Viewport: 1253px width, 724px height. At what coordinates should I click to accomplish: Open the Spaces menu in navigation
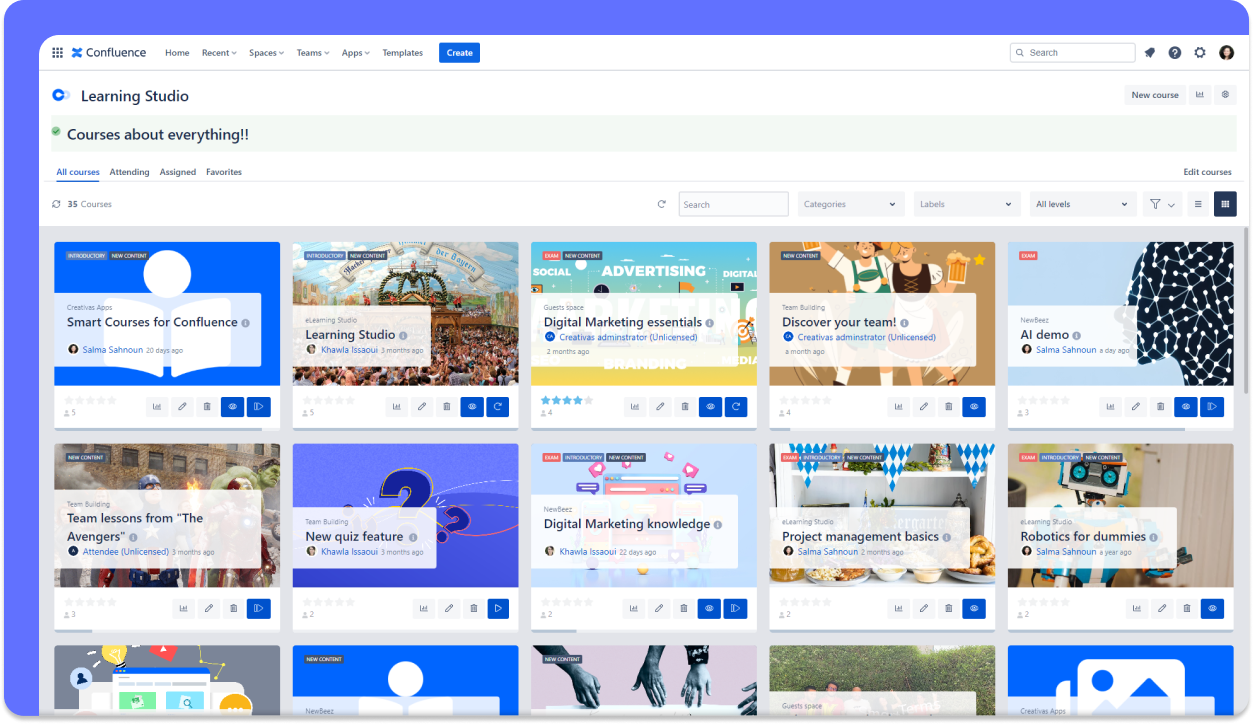click(266, 53)
